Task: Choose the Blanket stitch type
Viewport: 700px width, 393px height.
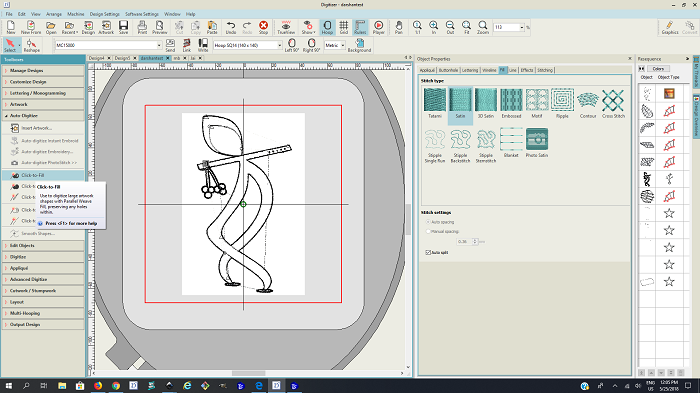Action: point(511,142)
